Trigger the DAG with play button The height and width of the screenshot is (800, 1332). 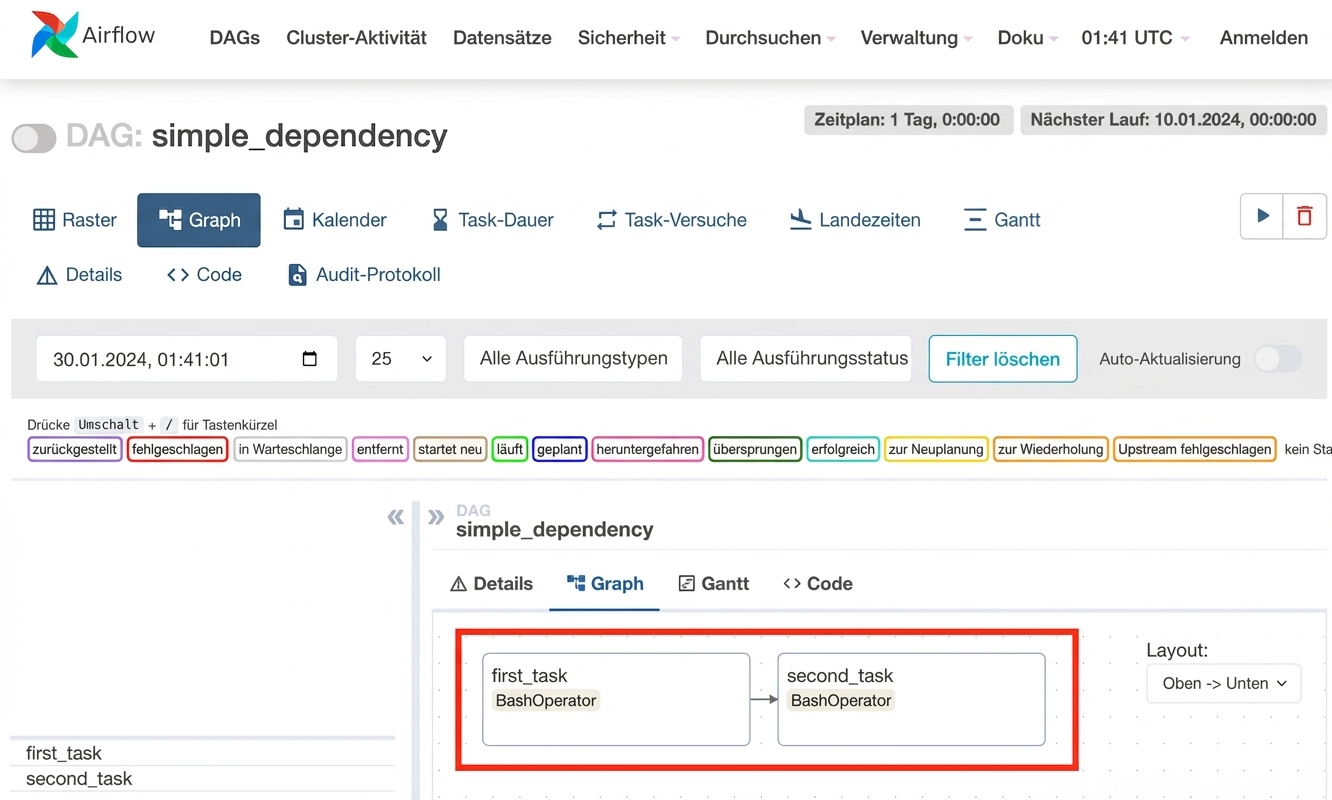pos(1262,216)
